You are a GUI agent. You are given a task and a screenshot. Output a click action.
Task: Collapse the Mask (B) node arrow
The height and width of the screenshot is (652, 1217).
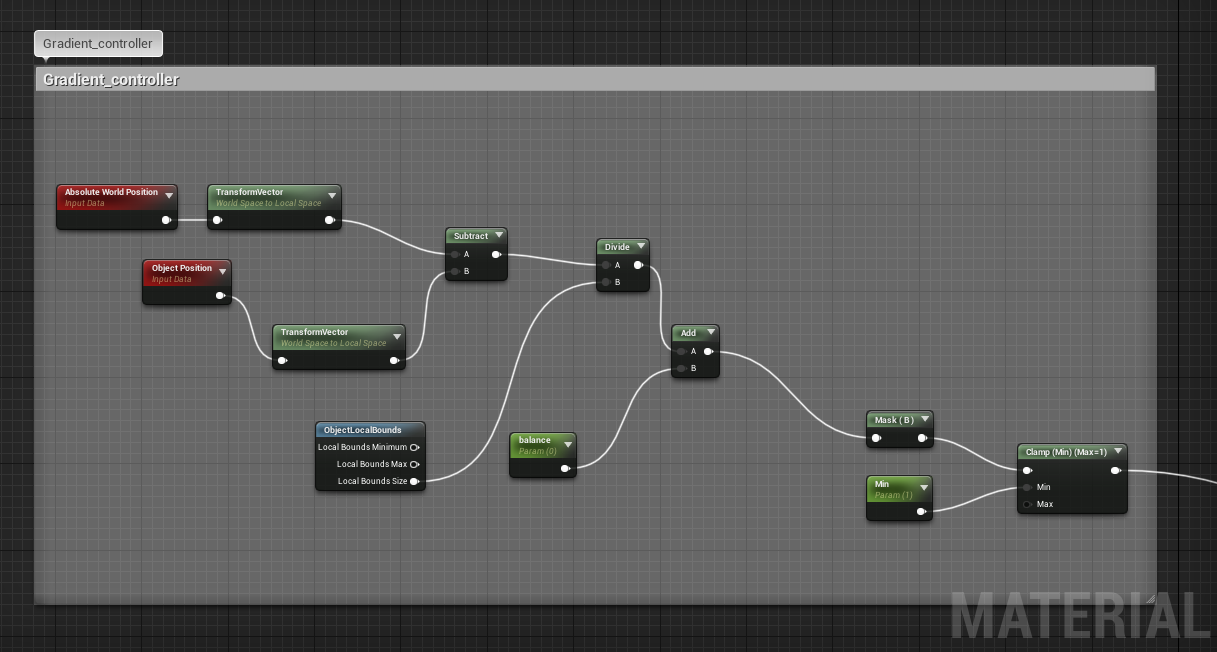click(x=924, y=420)
